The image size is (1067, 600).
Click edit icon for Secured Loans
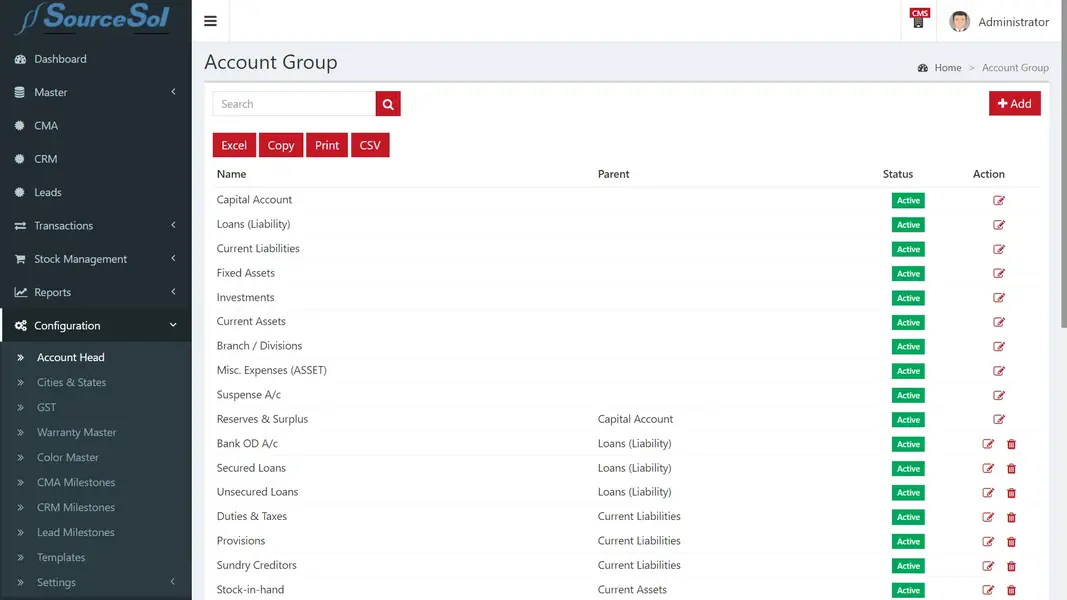[x=988, y=468]
